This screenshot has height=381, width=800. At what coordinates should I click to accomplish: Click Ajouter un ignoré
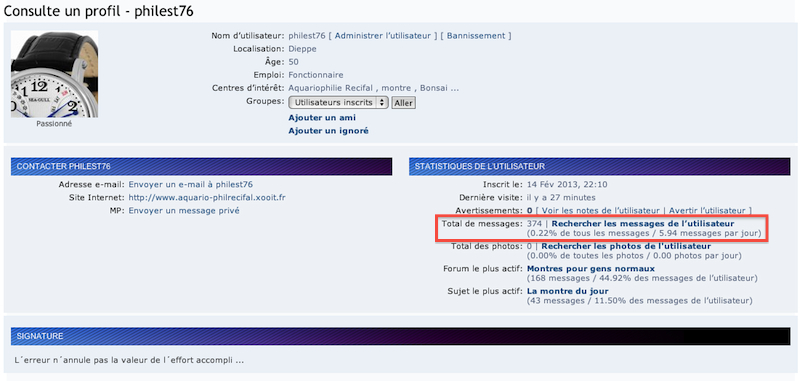328,131
